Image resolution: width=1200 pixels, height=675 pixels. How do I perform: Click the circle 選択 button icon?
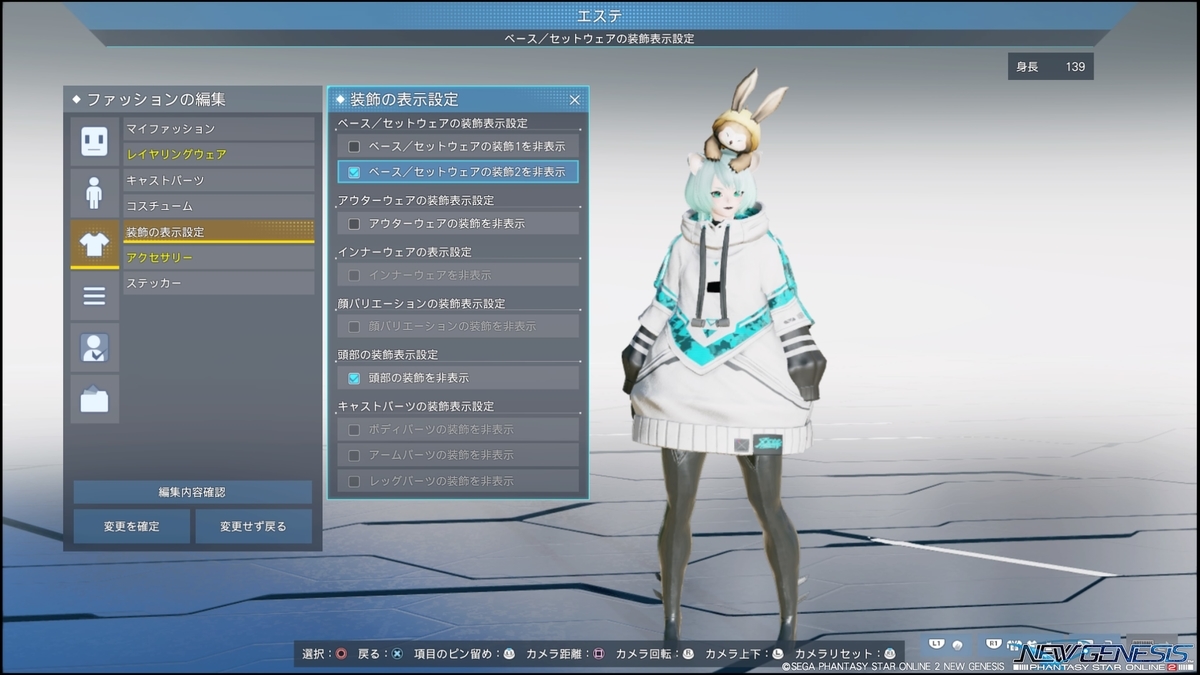[341, 653]
